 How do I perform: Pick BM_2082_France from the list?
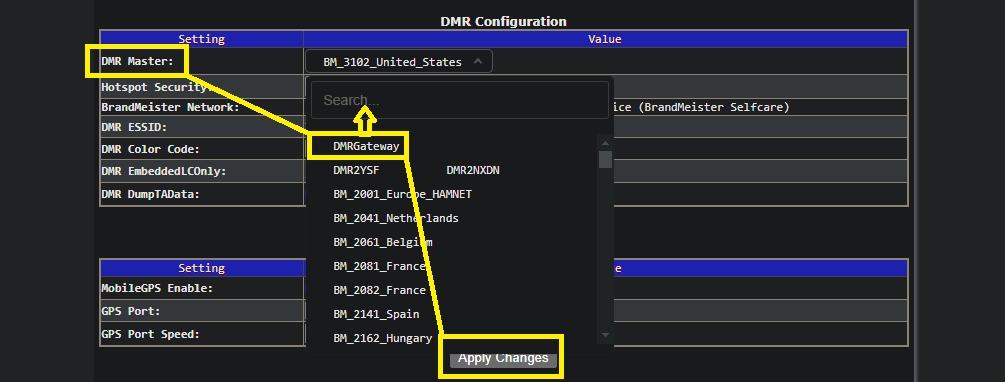coord(379,290)
